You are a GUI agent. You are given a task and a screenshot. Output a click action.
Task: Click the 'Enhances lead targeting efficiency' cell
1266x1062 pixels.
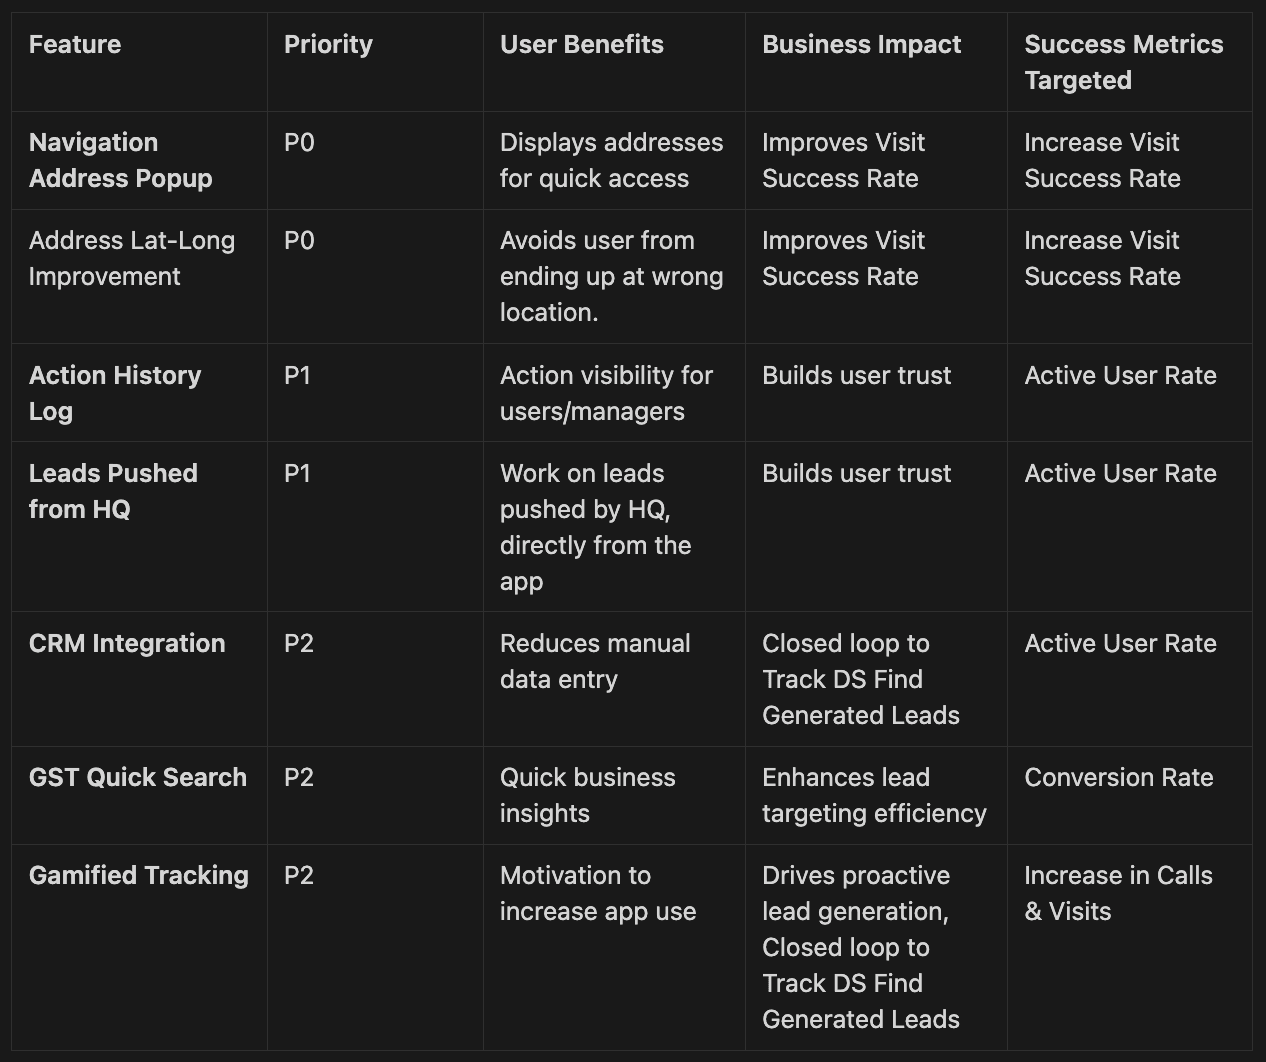(874, 795)
